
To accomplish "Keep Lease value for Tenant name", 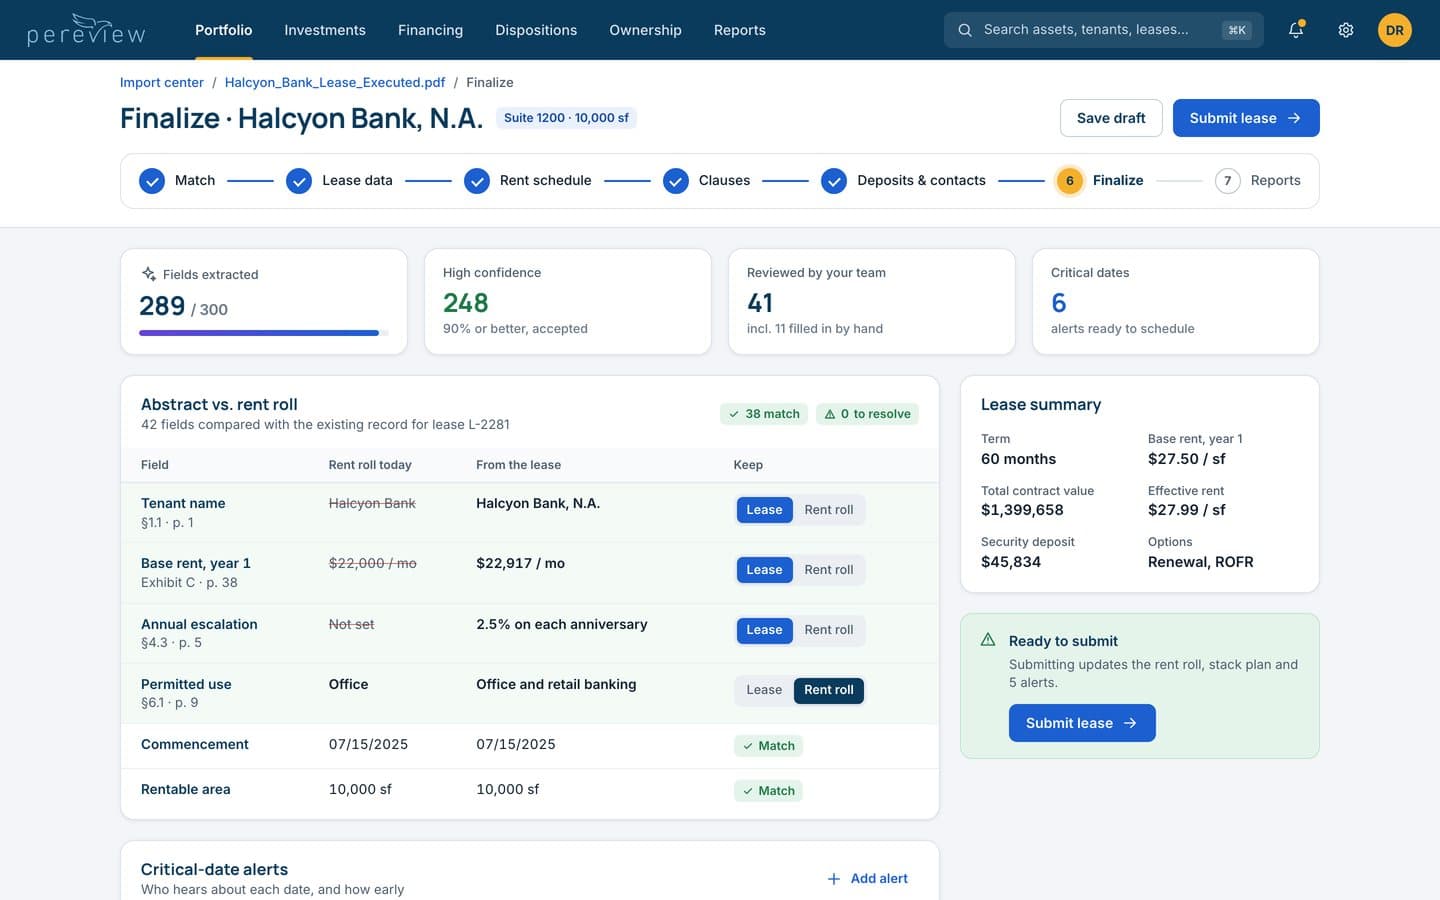I will pyautogui.click(x=764, y=510).
